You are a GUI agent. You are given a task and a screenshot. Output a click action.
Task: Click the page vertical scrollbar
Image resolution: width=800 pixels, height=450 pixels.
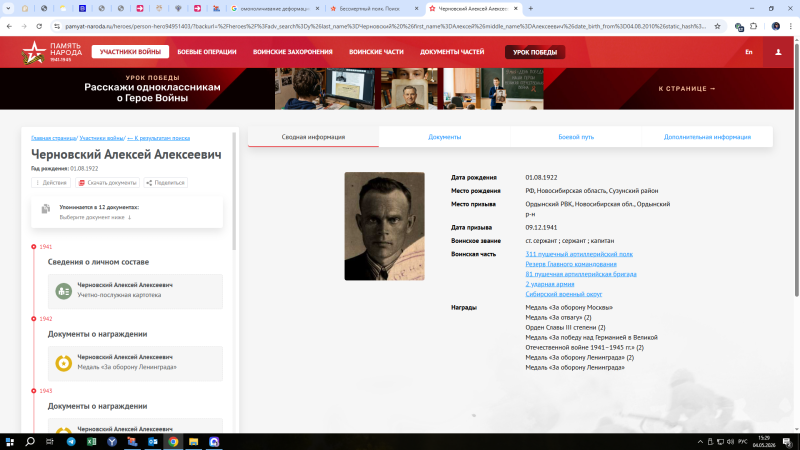796,168
